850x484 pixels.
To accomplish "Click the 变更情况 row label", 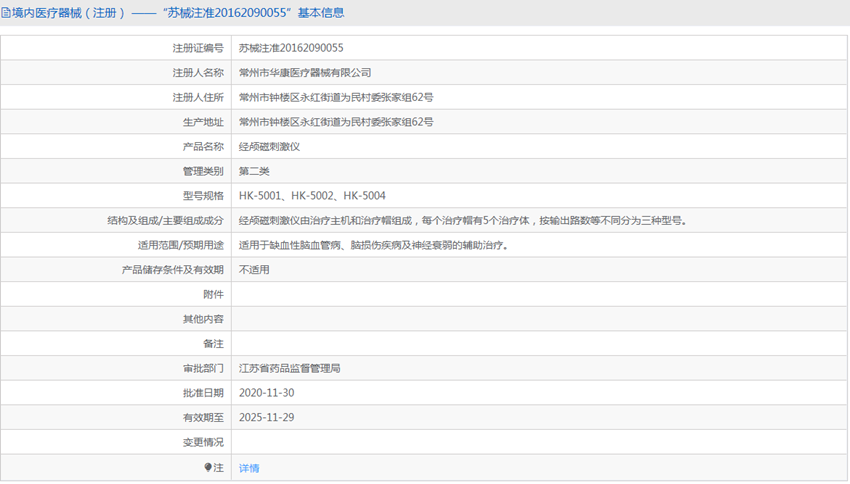I will coord(203,442).
